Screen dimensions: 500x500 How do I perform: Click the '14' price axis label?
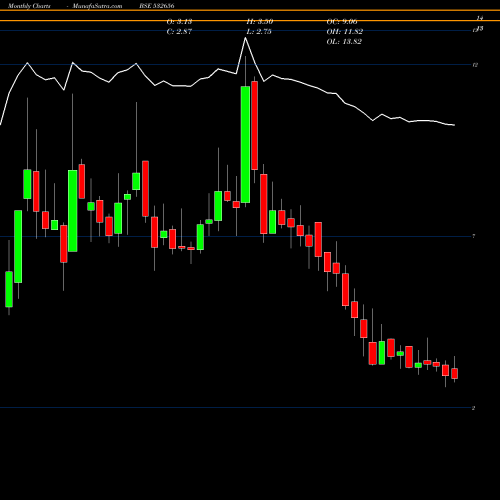pos(480,18)
